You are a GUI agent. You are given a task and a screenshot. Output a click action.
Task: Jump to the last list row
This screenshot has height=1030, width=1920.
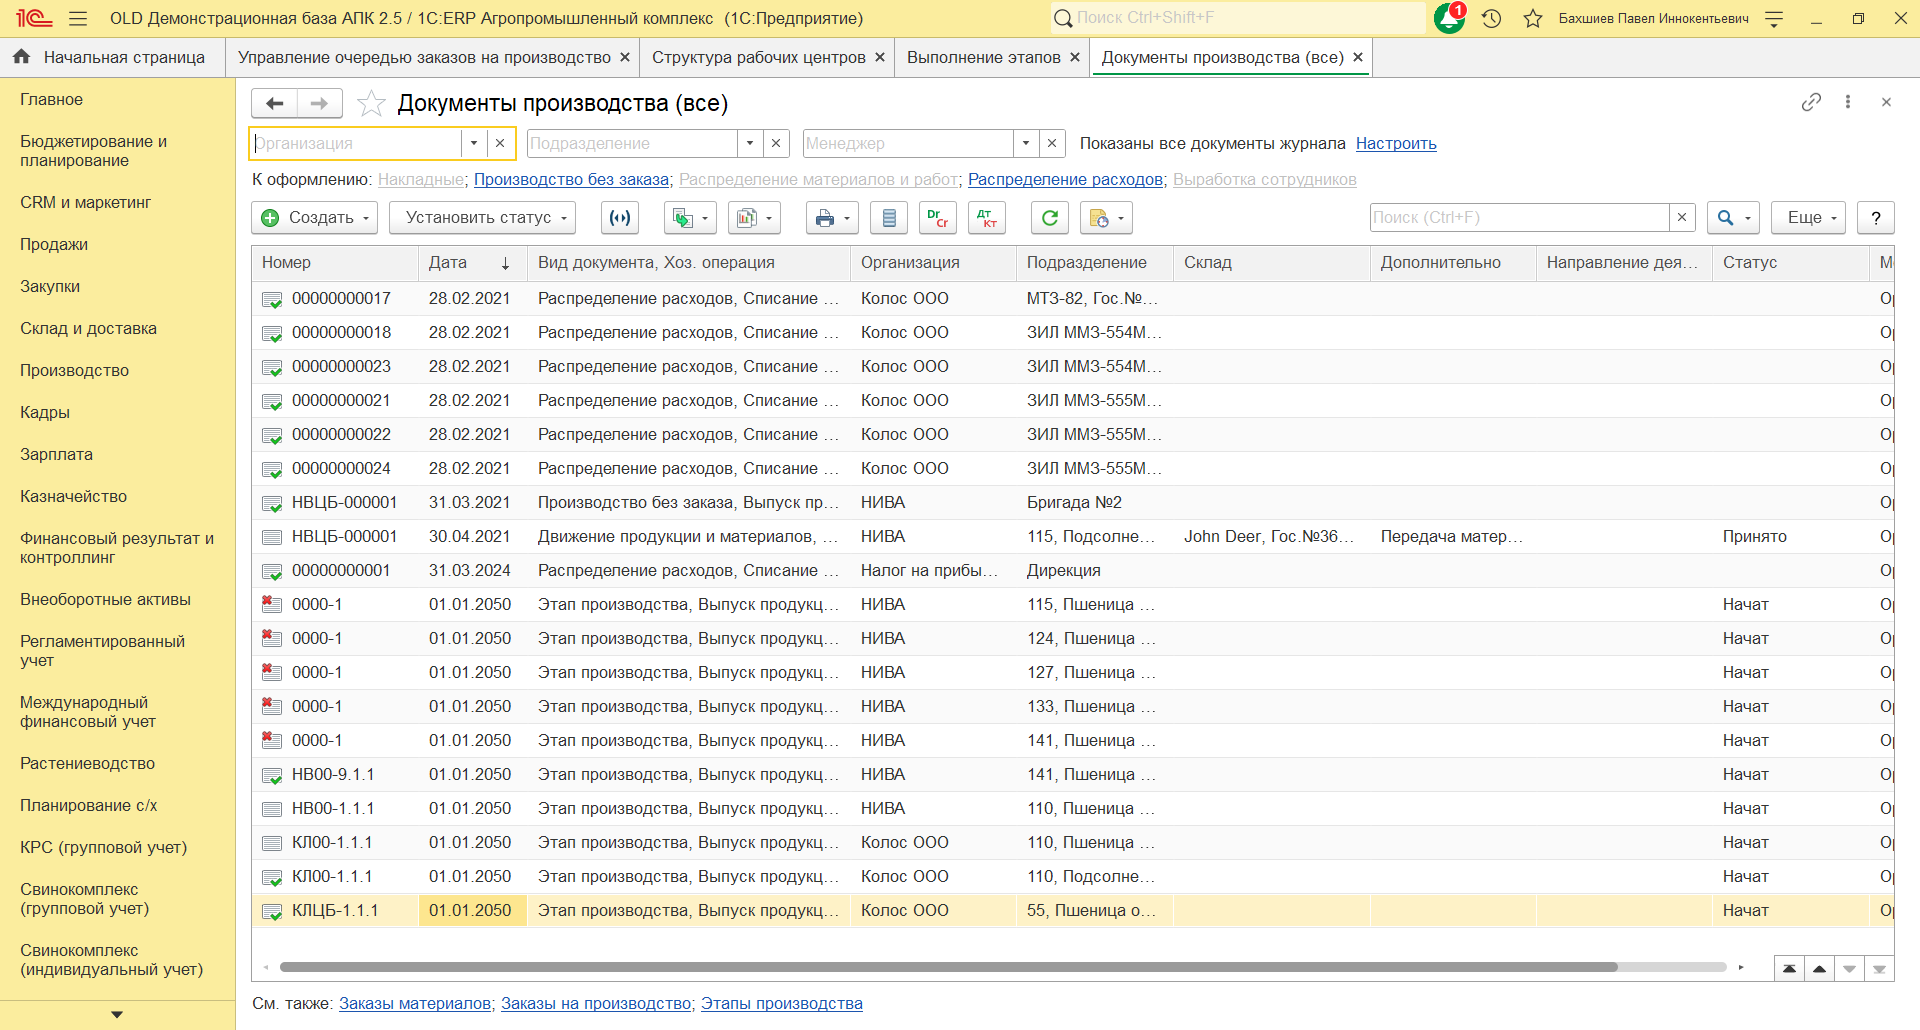click(1879, 968)
